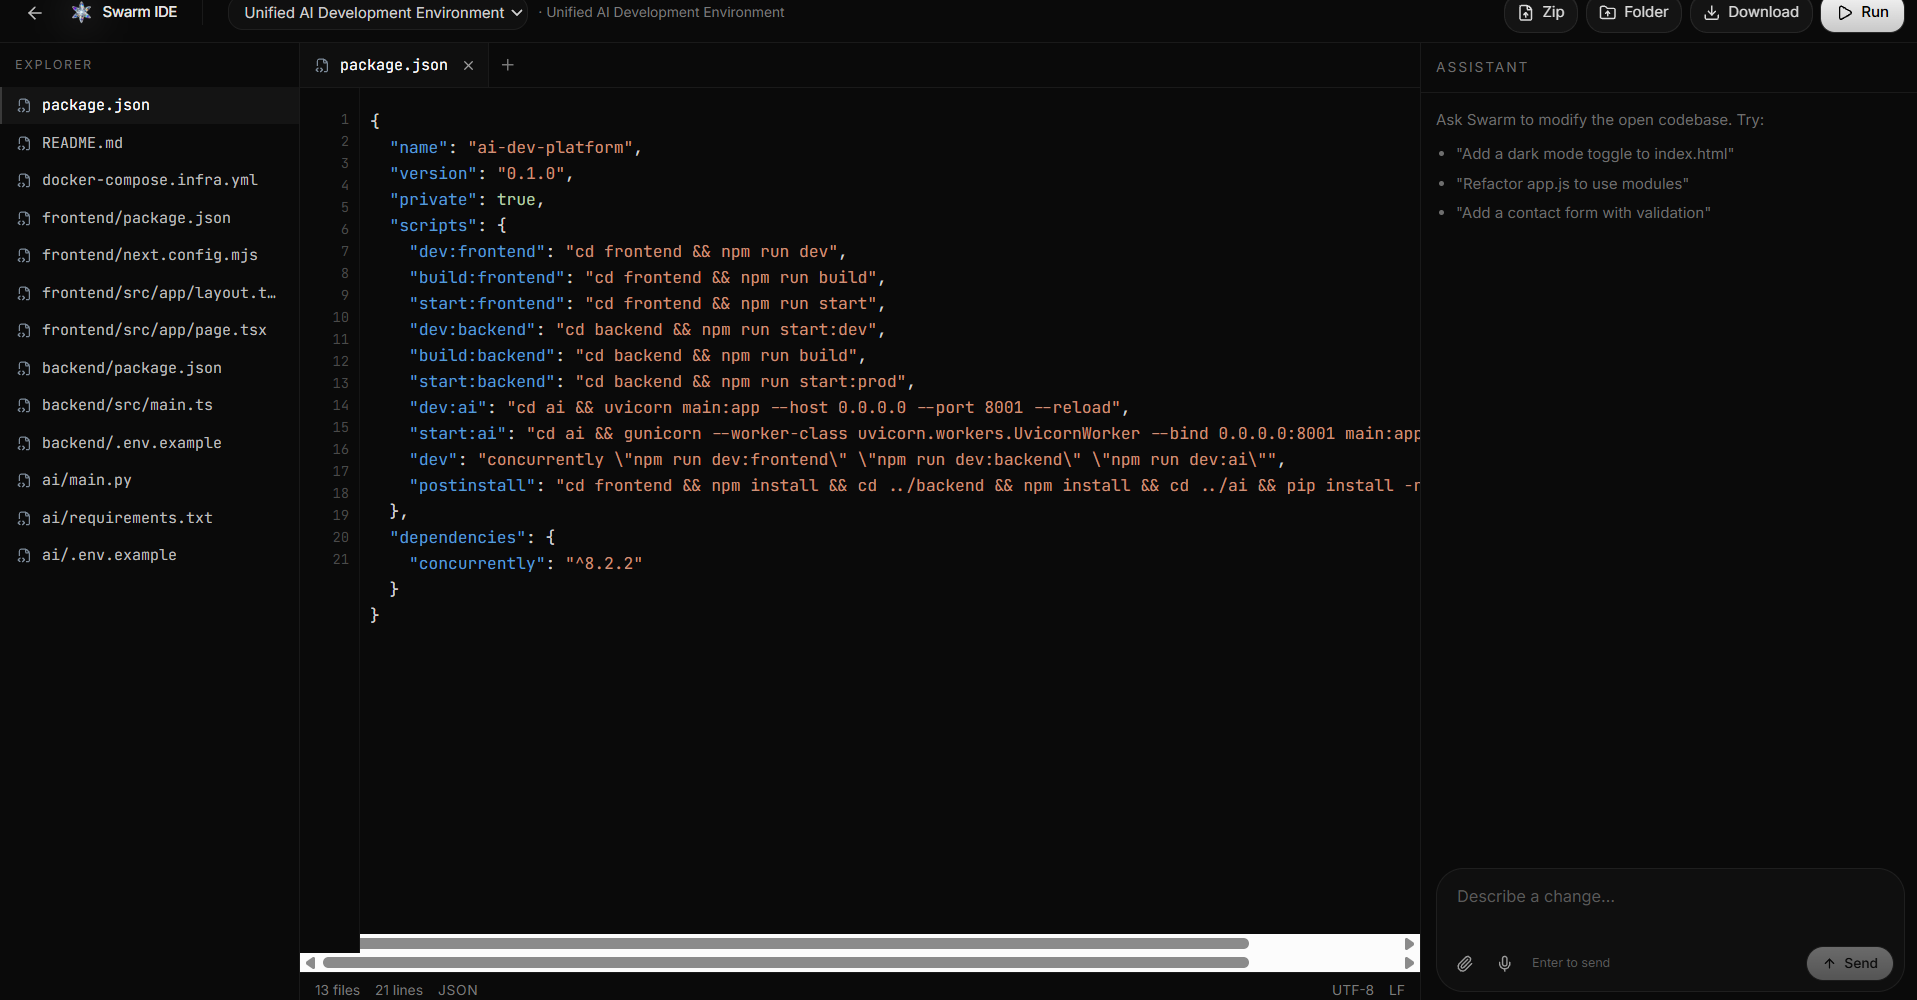1917x1000 pixels.
Task: Click the "Add a dark mode toggle" suggestion
Action: [1595, 154]
